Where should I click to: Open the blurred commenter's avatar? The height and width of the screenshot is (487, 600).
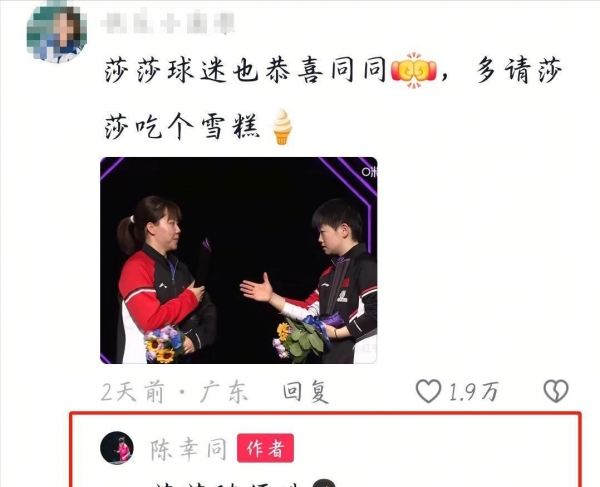coord(57,32)
